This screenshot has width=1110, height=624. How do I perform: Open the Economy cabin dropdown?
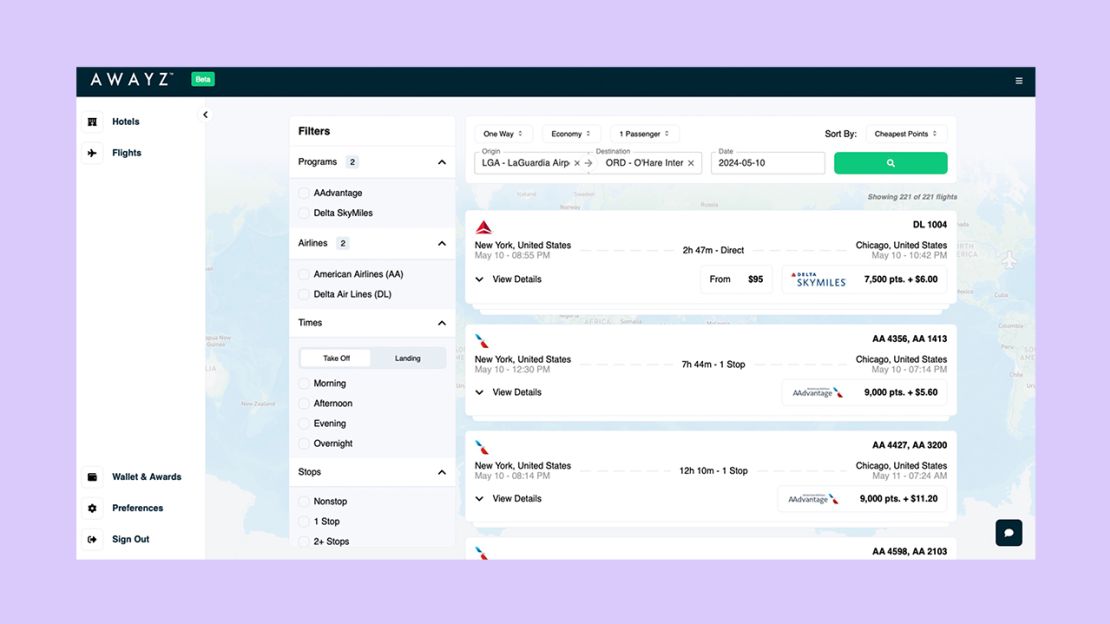[571, 134]
